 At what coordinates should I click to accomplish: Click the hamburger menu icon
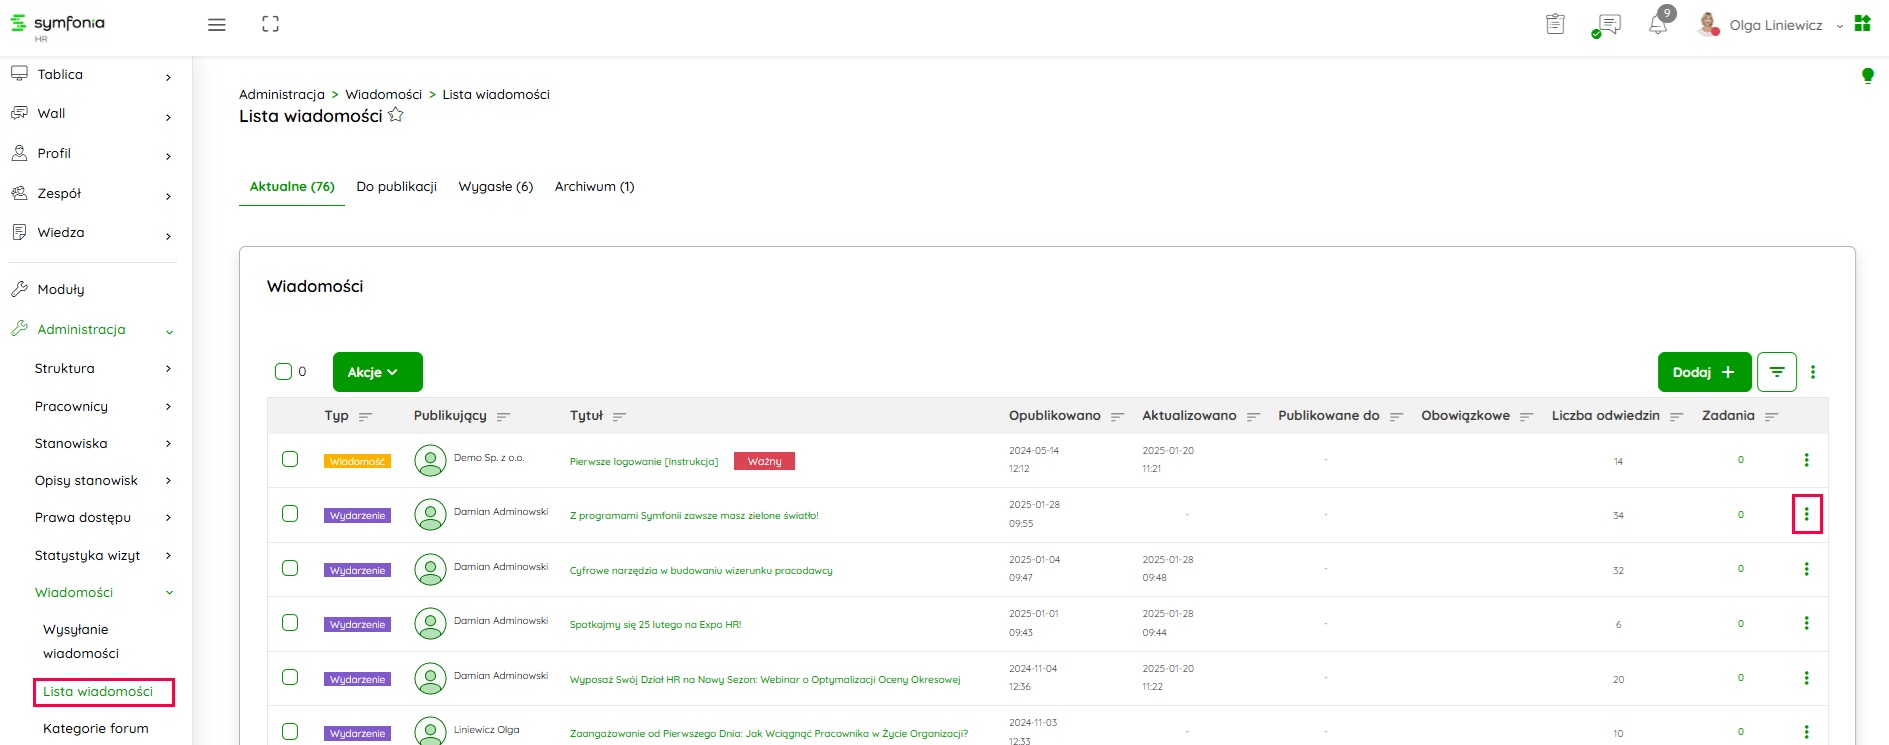click(x=216, y=25)
